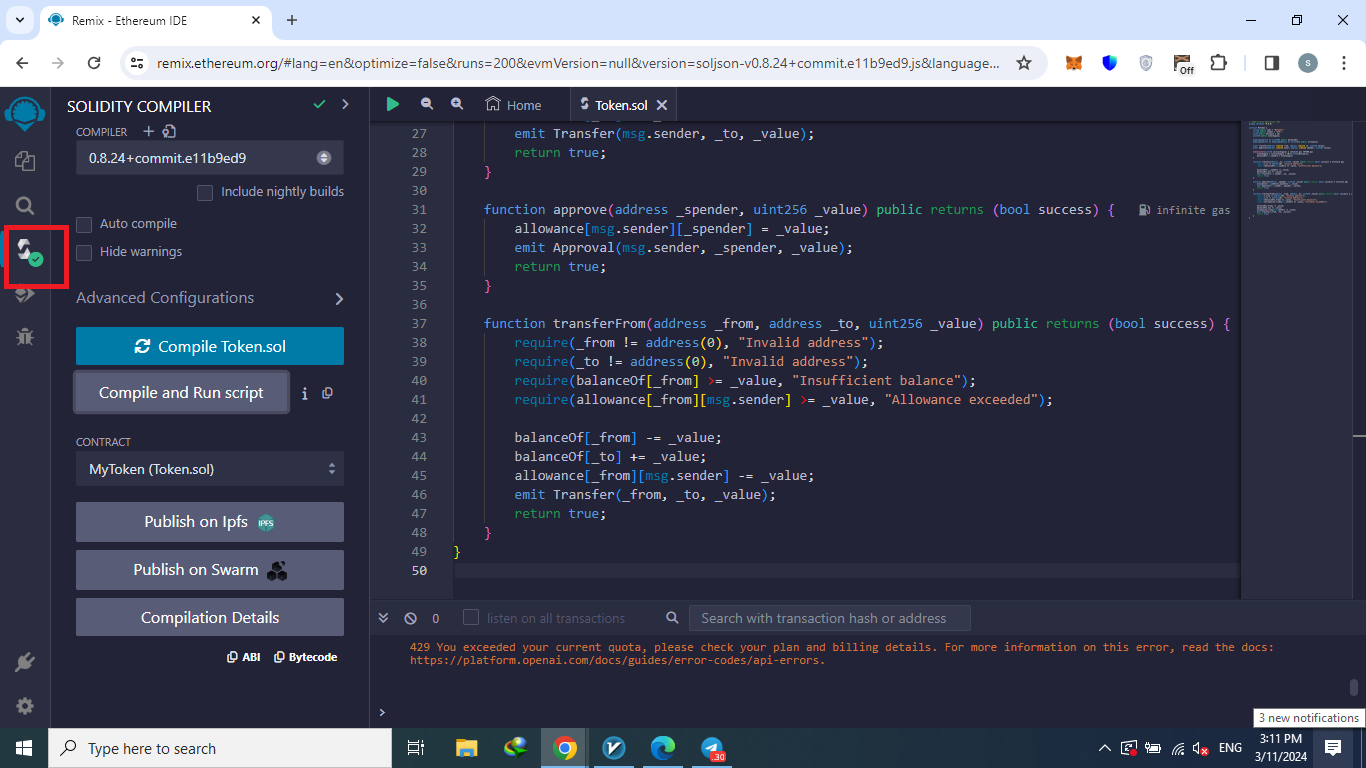This screenshot has height=768, width=1366.
Task: Copy the script icon next to info icon
Action: (x=327, y=394)
